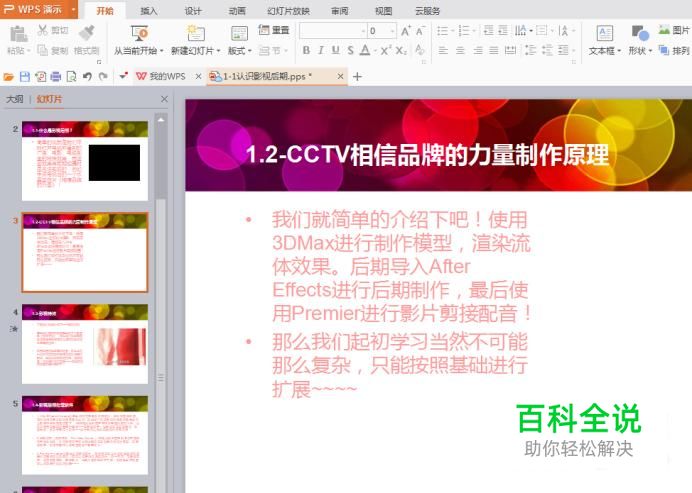692x493 pixels.
Task: Click the open folder icon in quick toolbar
Action: coord(8,77)
